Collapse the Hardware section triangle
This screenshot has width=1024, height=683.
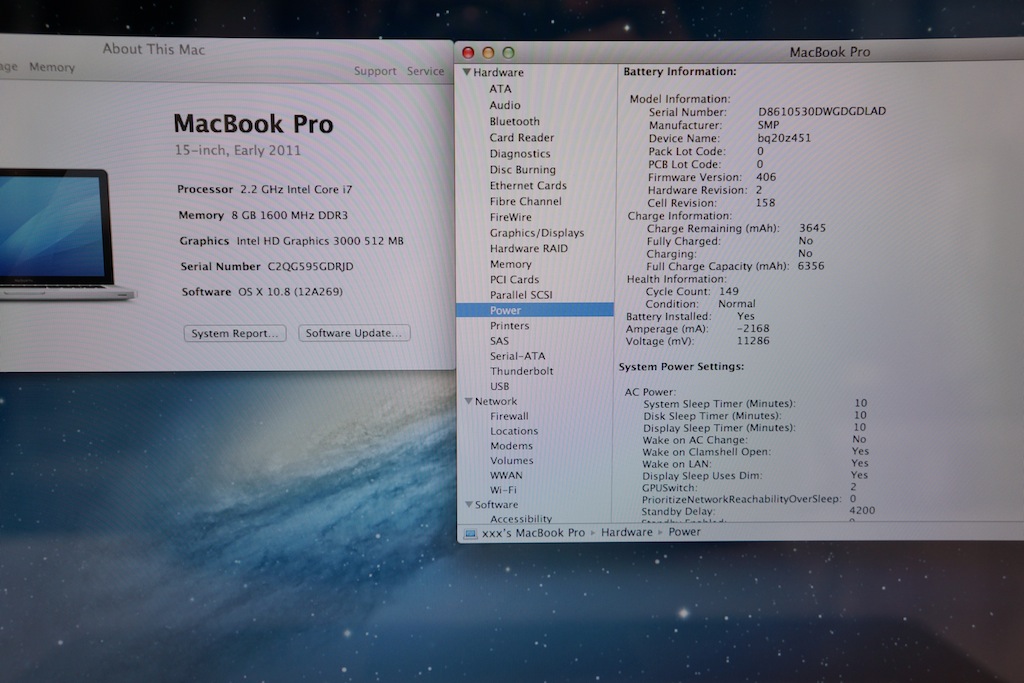(x=466, y=72)
